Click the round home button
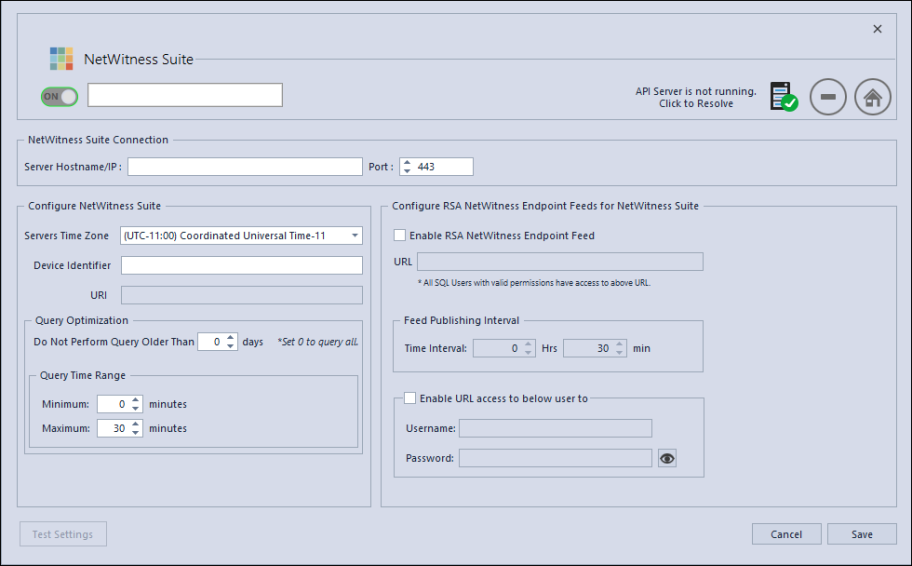 [872, 97]
